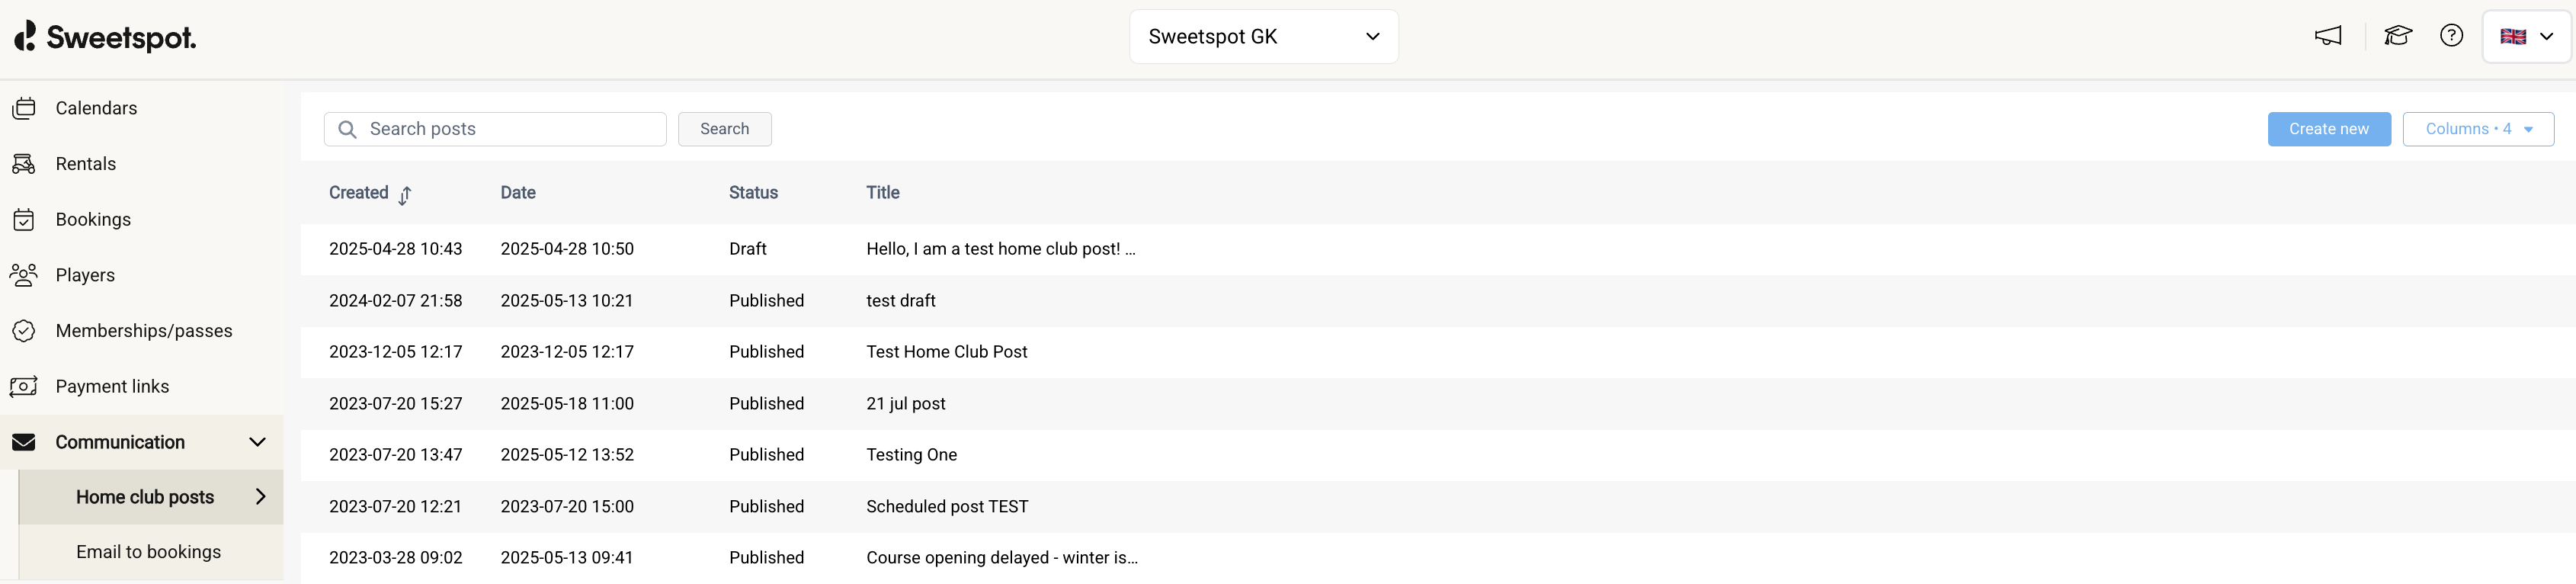Click the Search button
Viewport: 2576px width, 584px height.
click(724, 129)
